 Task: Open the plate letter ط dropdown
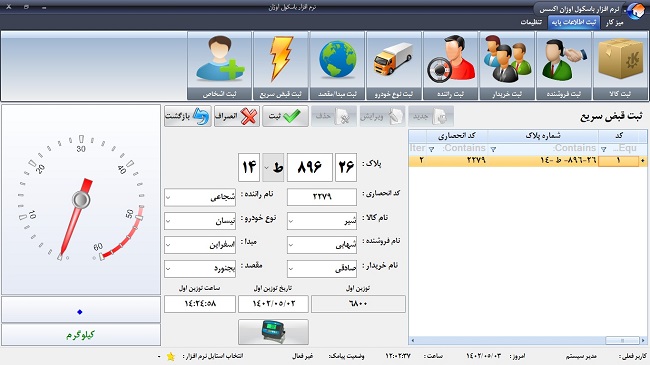[x=267, y=167]
